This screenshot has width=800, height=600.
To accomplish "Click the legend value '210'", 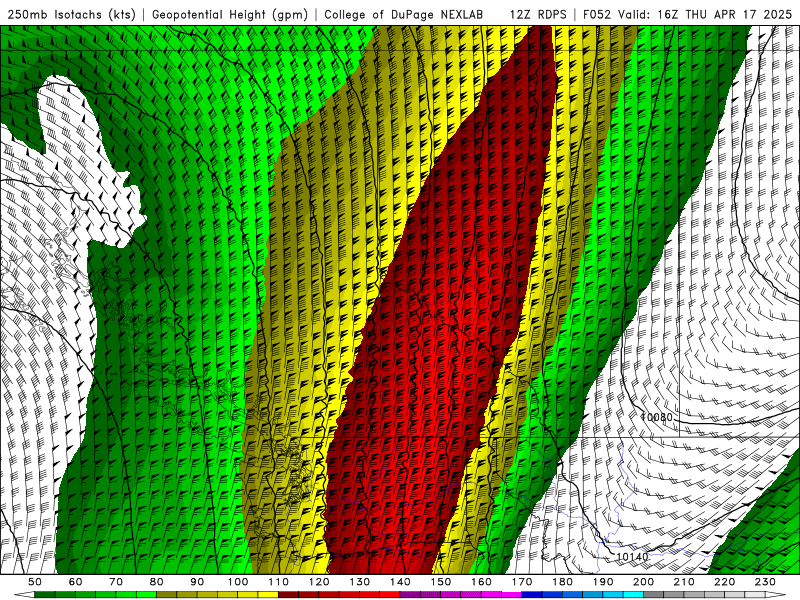I will (685, 582).
